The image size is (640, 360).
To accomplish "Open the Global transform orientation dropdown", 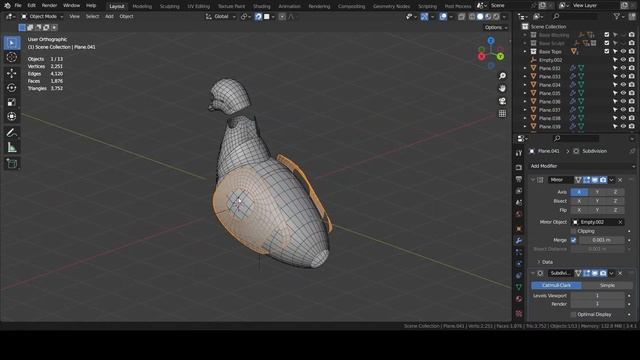I will [x=221, y=17].
